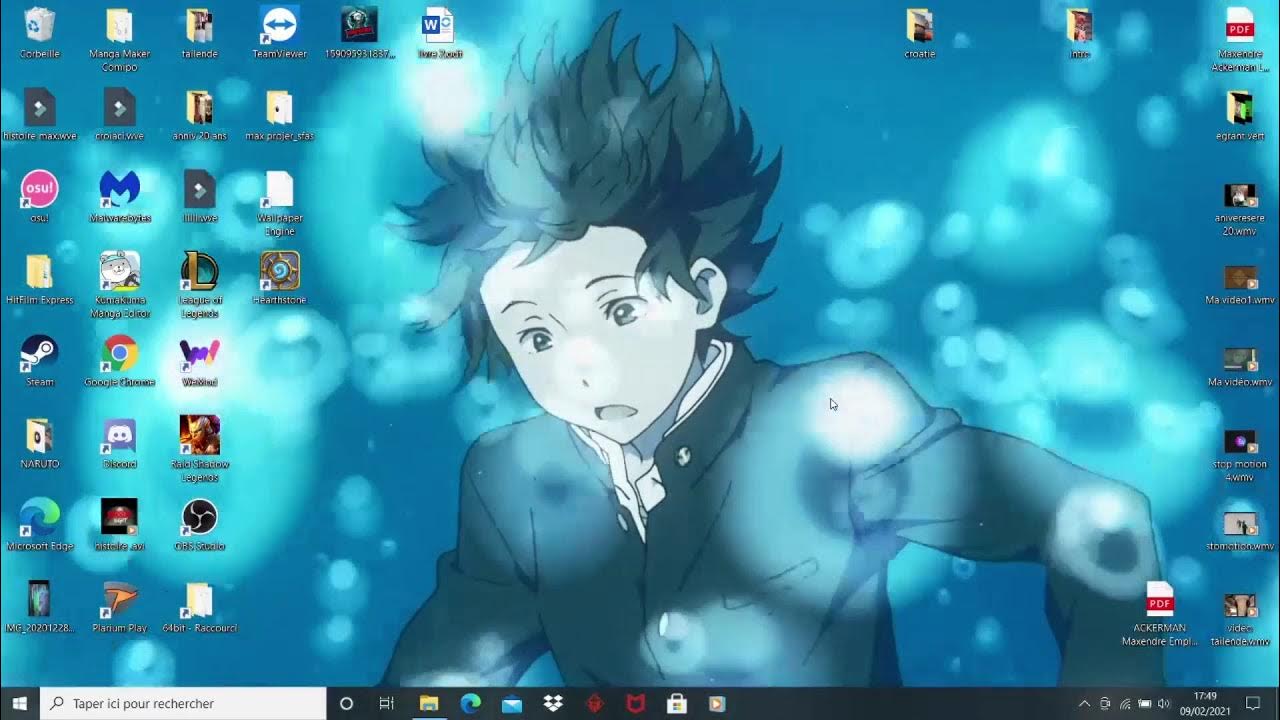Viewport: 1280px width, 720px height.
Task: Open 64bit - Raccourci folder shortcut
Action: click(x=199, y=607)
